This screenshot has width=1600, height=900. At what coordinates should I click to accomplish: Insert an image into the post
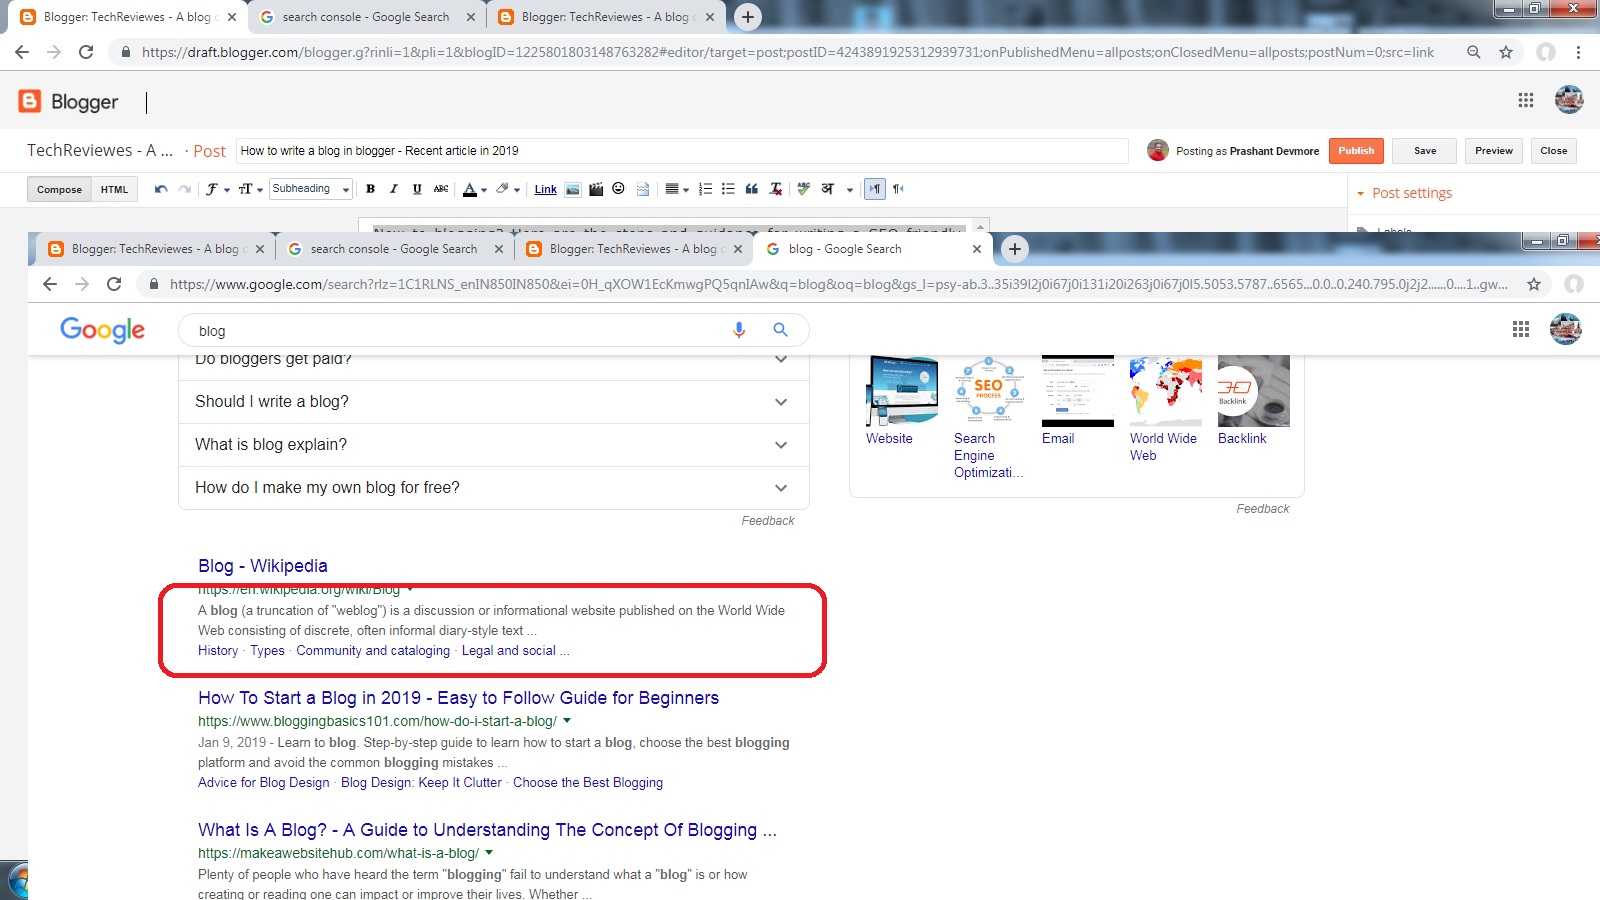point(573,189)
